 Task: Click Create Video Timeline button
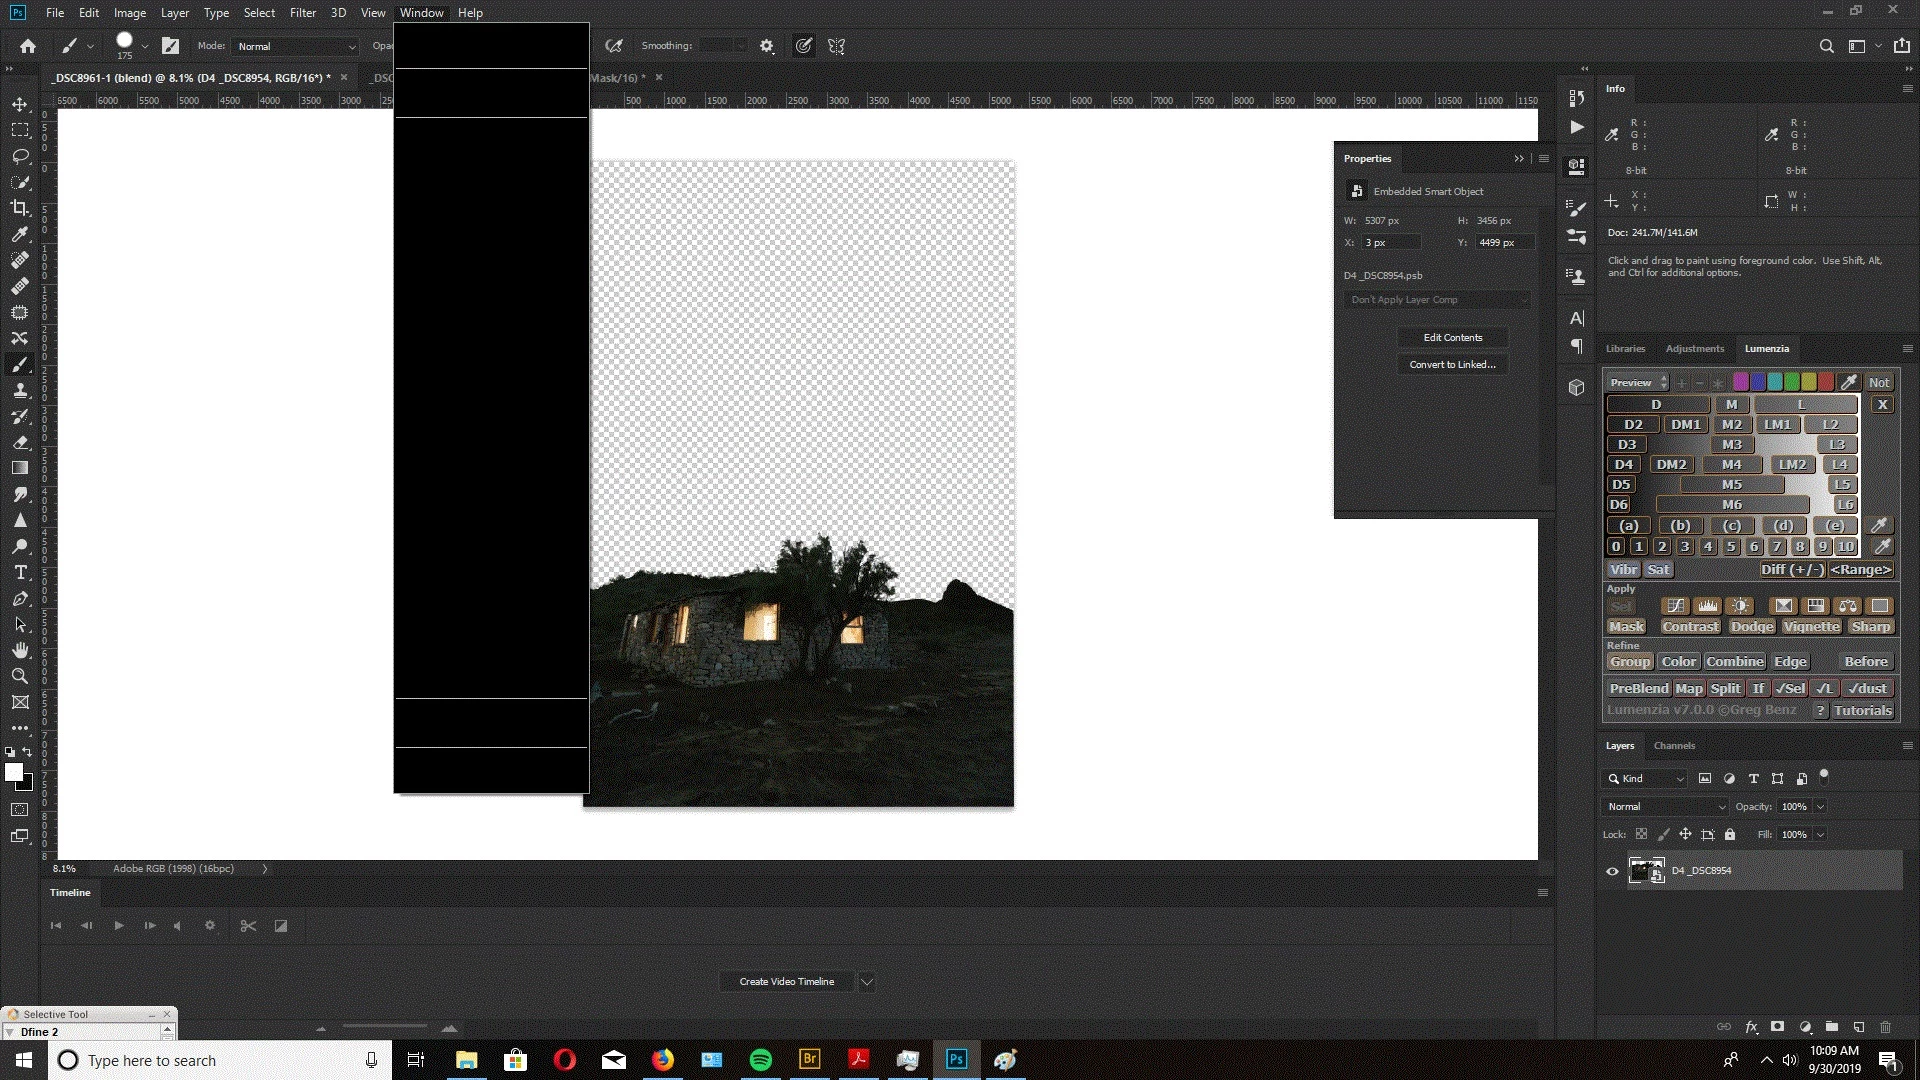click(x=786, y=982)
